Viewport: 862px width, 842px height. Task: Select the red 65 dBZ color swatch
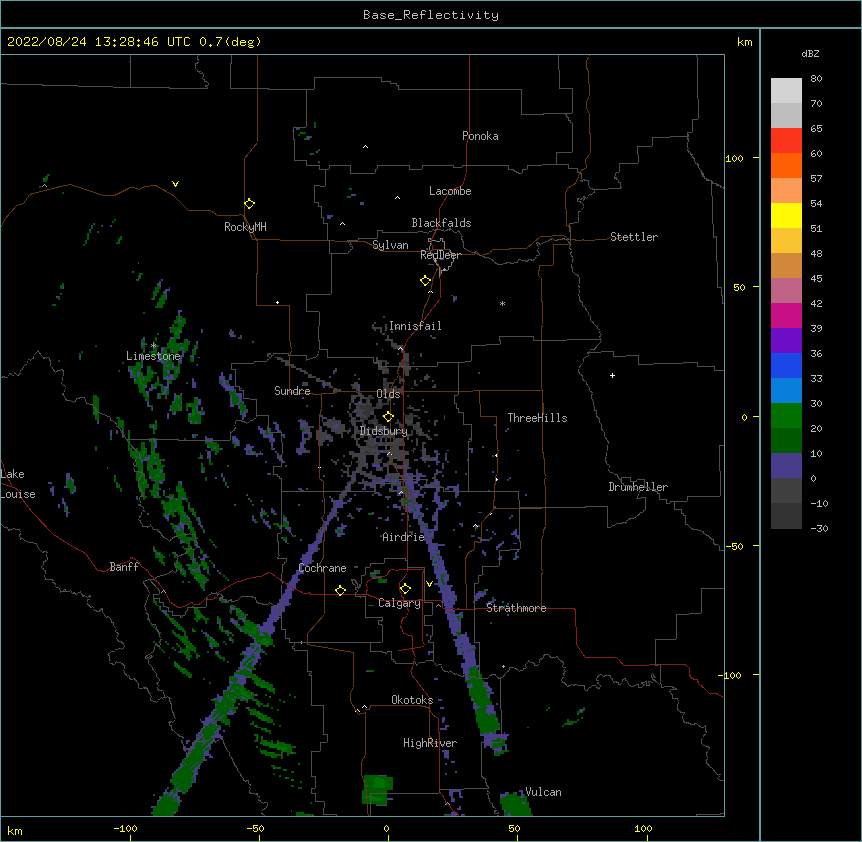(x=786, y=140)
